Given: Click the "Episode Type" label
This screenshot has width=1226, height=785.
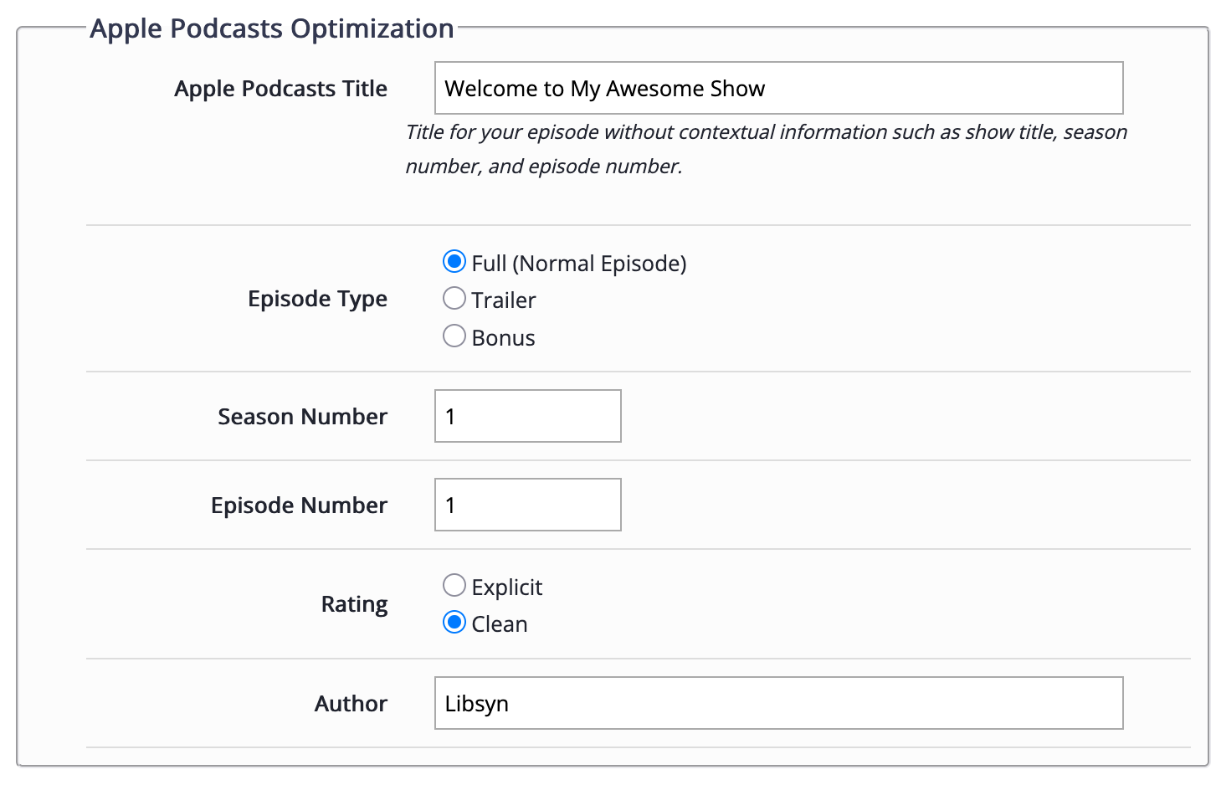Looking at the screenshot, I should tap(317, 300).
